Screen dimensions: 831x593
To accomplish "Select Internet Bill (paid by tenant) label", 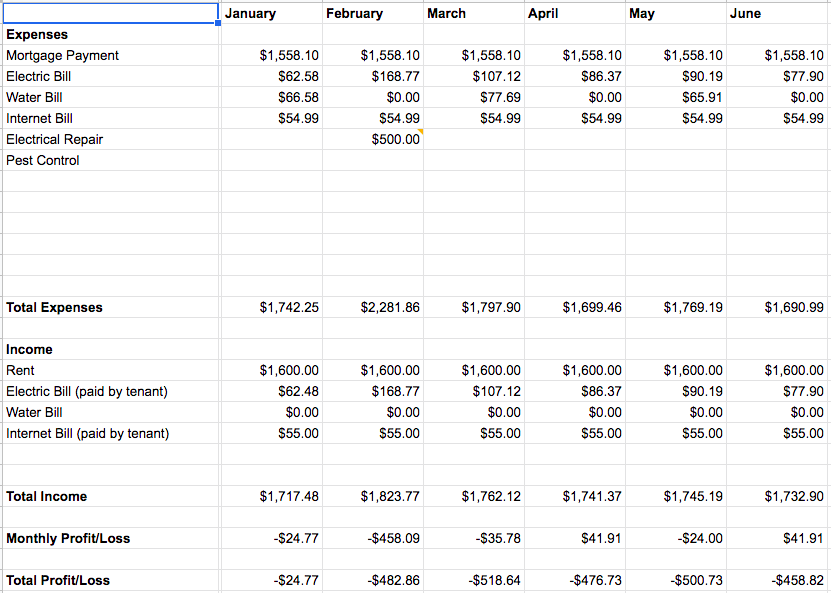I will click(x=110, y=433).
